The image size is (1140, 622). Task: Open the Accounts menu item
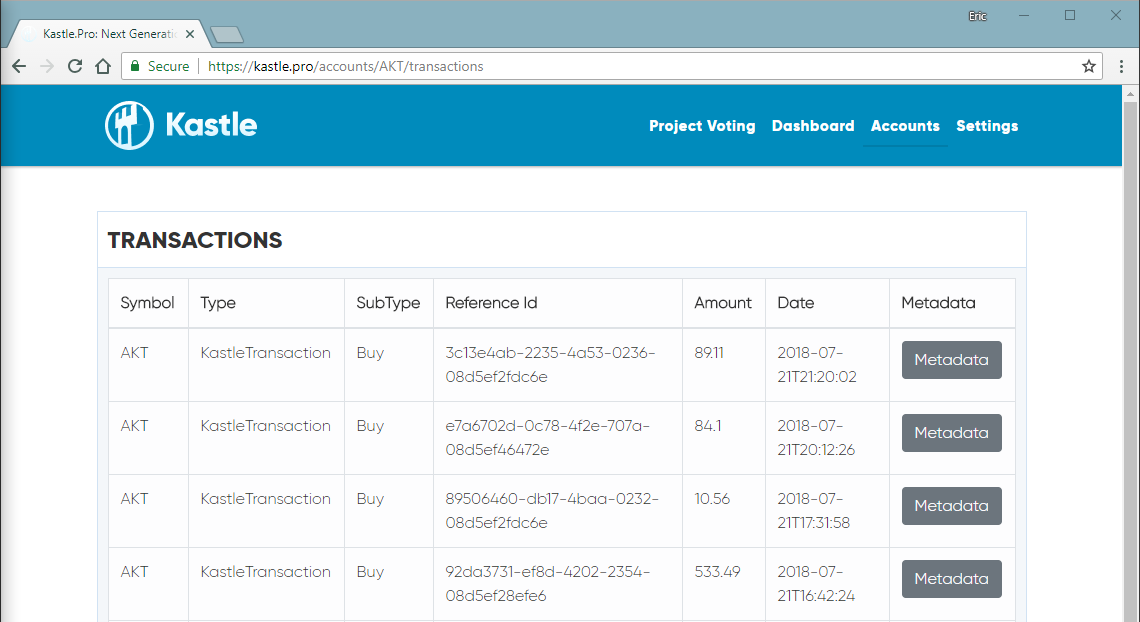pyautogui.click(x=905, y=126)
